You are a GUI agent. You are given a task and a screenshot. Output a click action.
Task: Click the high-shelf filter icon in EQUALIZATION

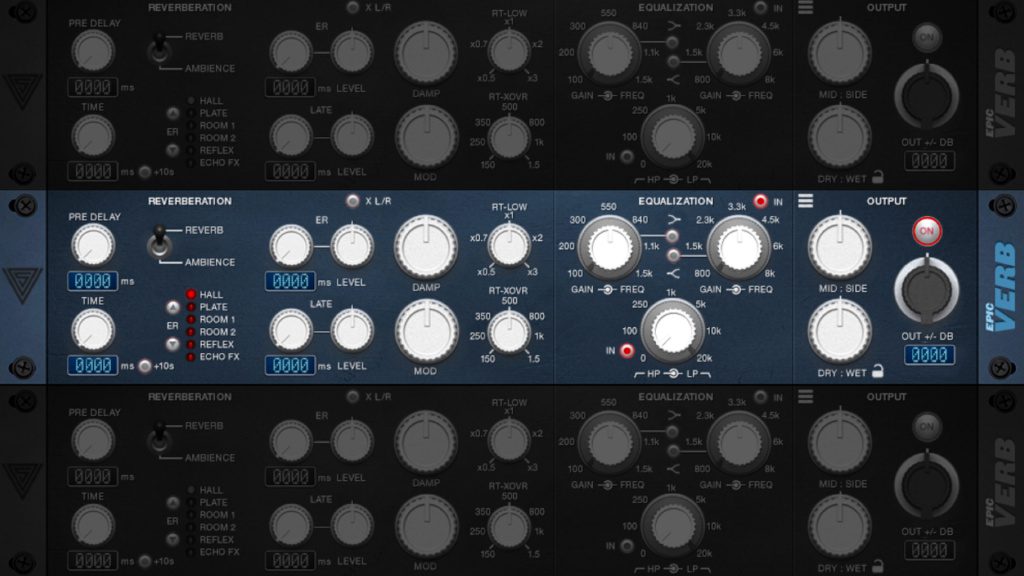coord(674,220)
